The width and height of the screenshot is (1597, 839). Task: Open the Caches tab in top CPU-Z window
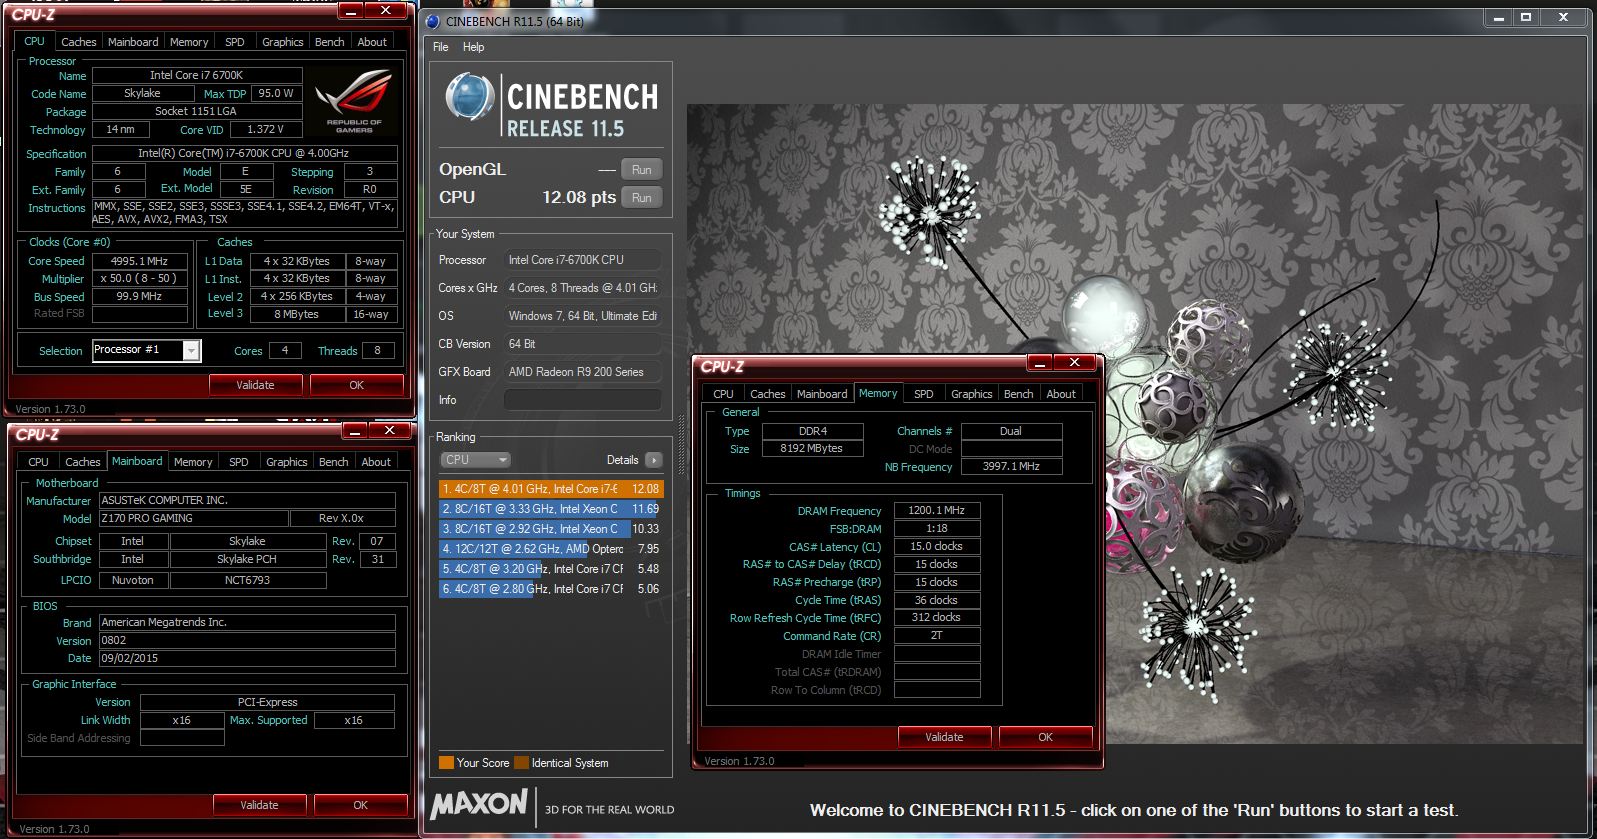pos(78,42)
